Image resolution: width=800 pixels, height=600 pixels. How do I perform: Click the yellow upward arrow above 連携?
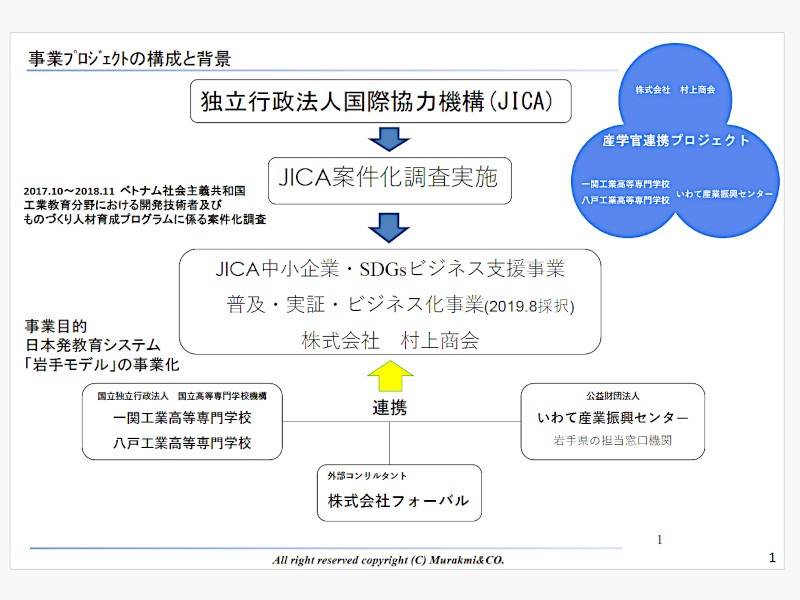click(390, 376)
